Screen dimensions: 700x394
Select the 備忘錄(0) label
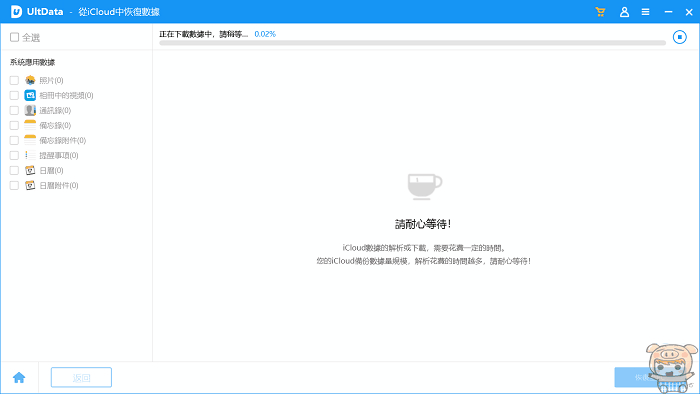pos(55,125)
